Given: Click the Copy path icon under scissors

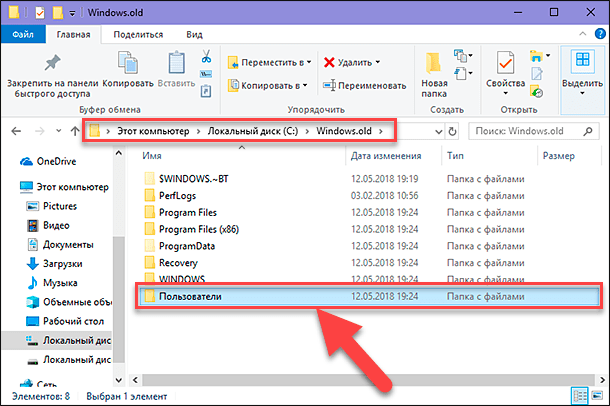Looking at the screenshot, I should pos(206,74).
